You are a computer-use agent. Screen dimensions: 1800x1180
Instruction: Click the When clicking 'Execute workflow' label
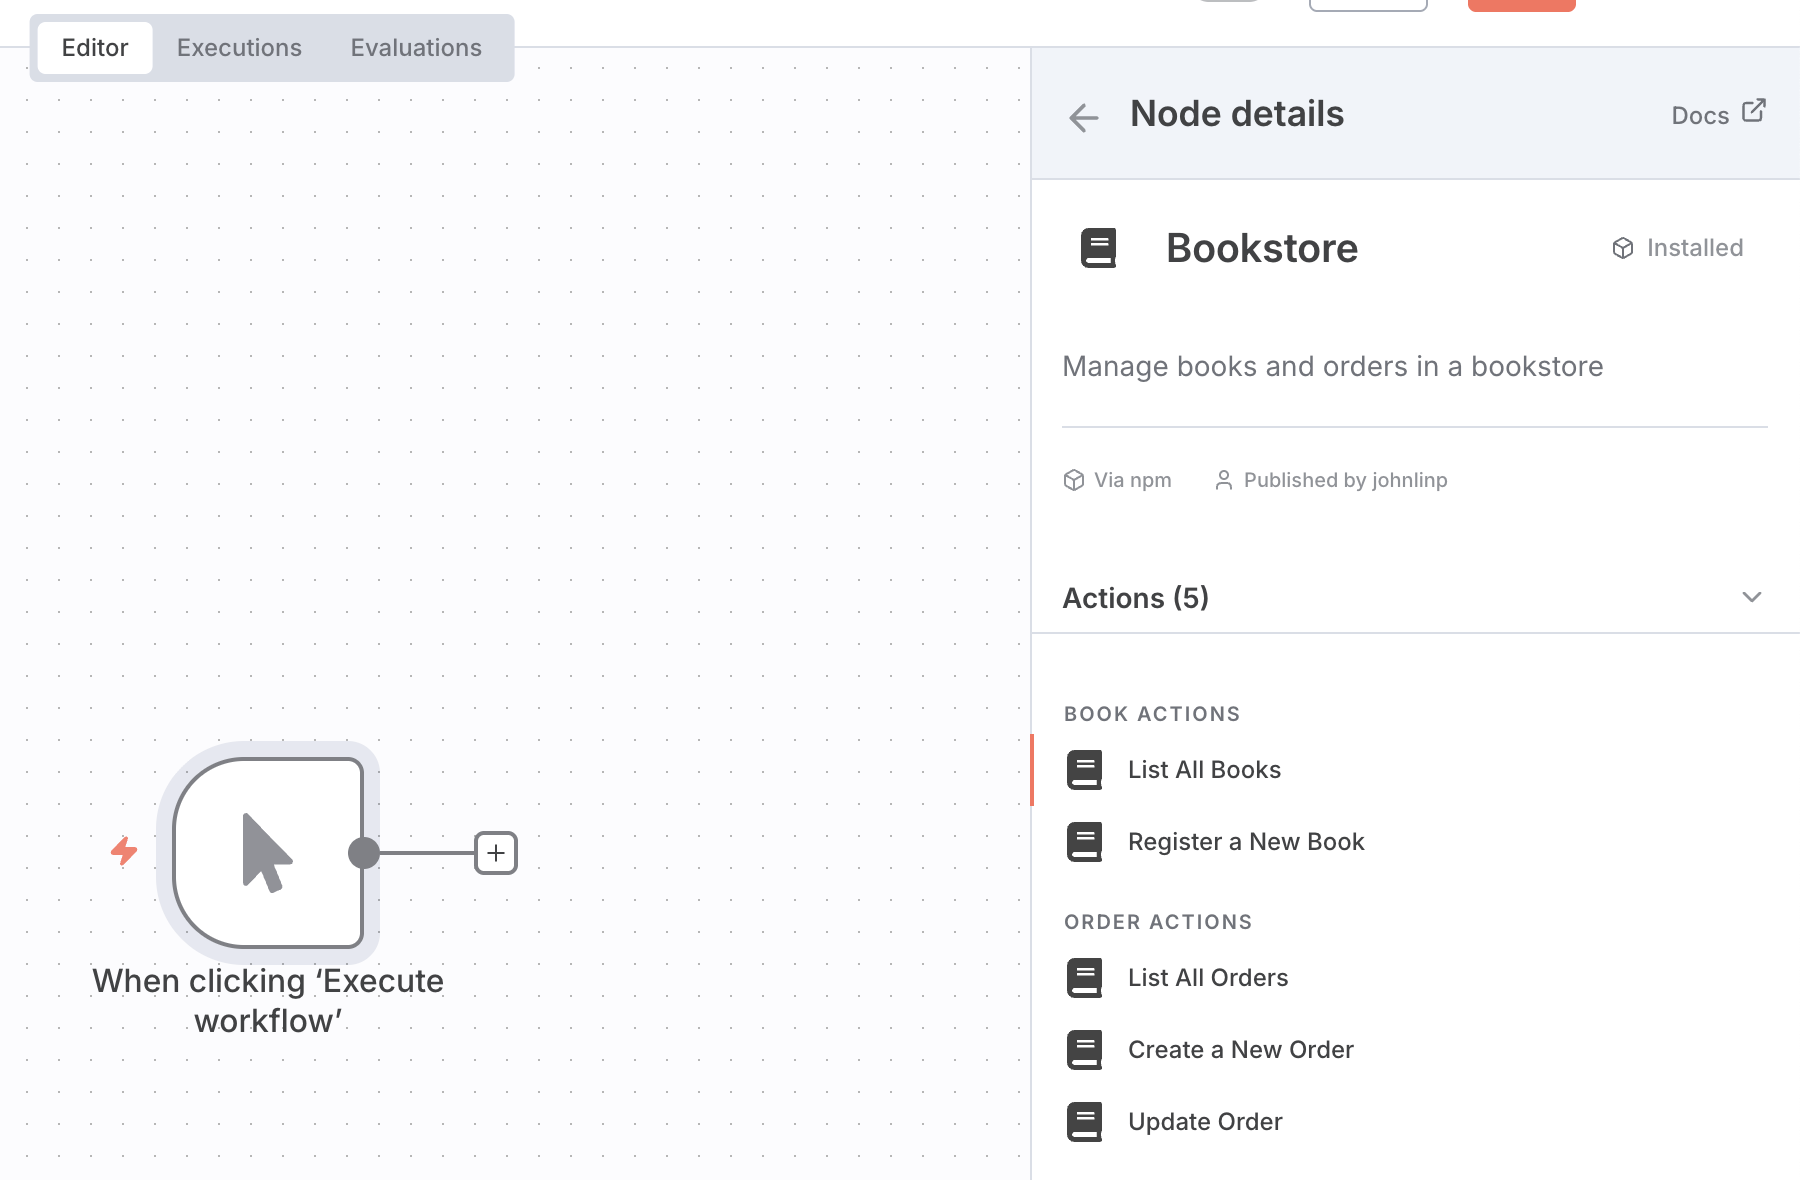tap(268, 1000)
